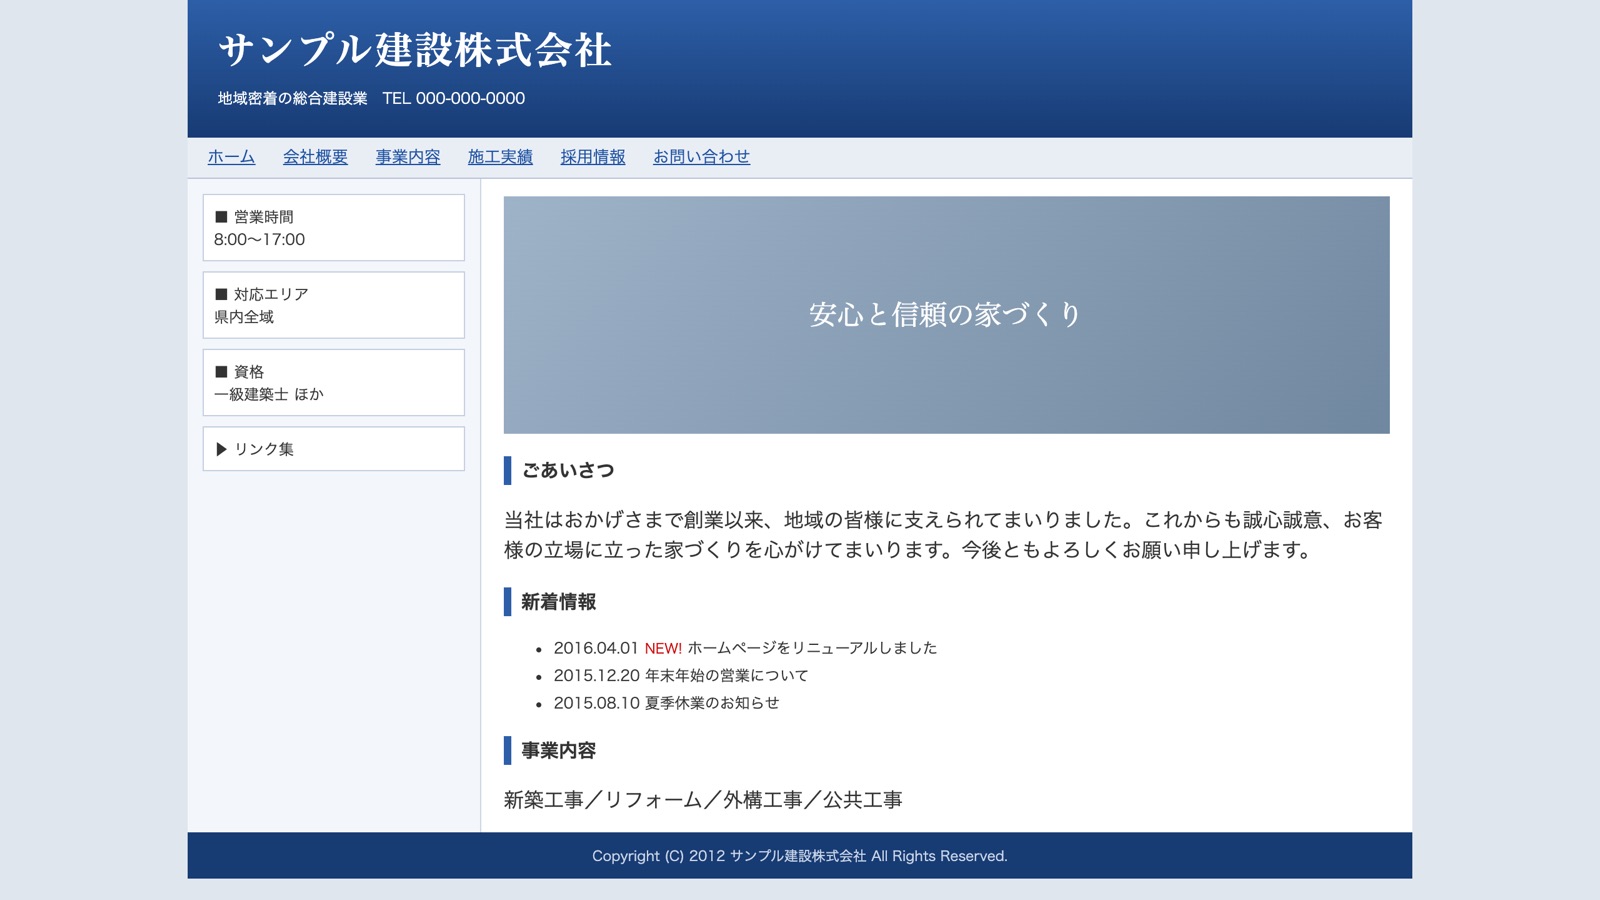
Task: Go to 会社概要 page
Action: [x=315, y=157]
